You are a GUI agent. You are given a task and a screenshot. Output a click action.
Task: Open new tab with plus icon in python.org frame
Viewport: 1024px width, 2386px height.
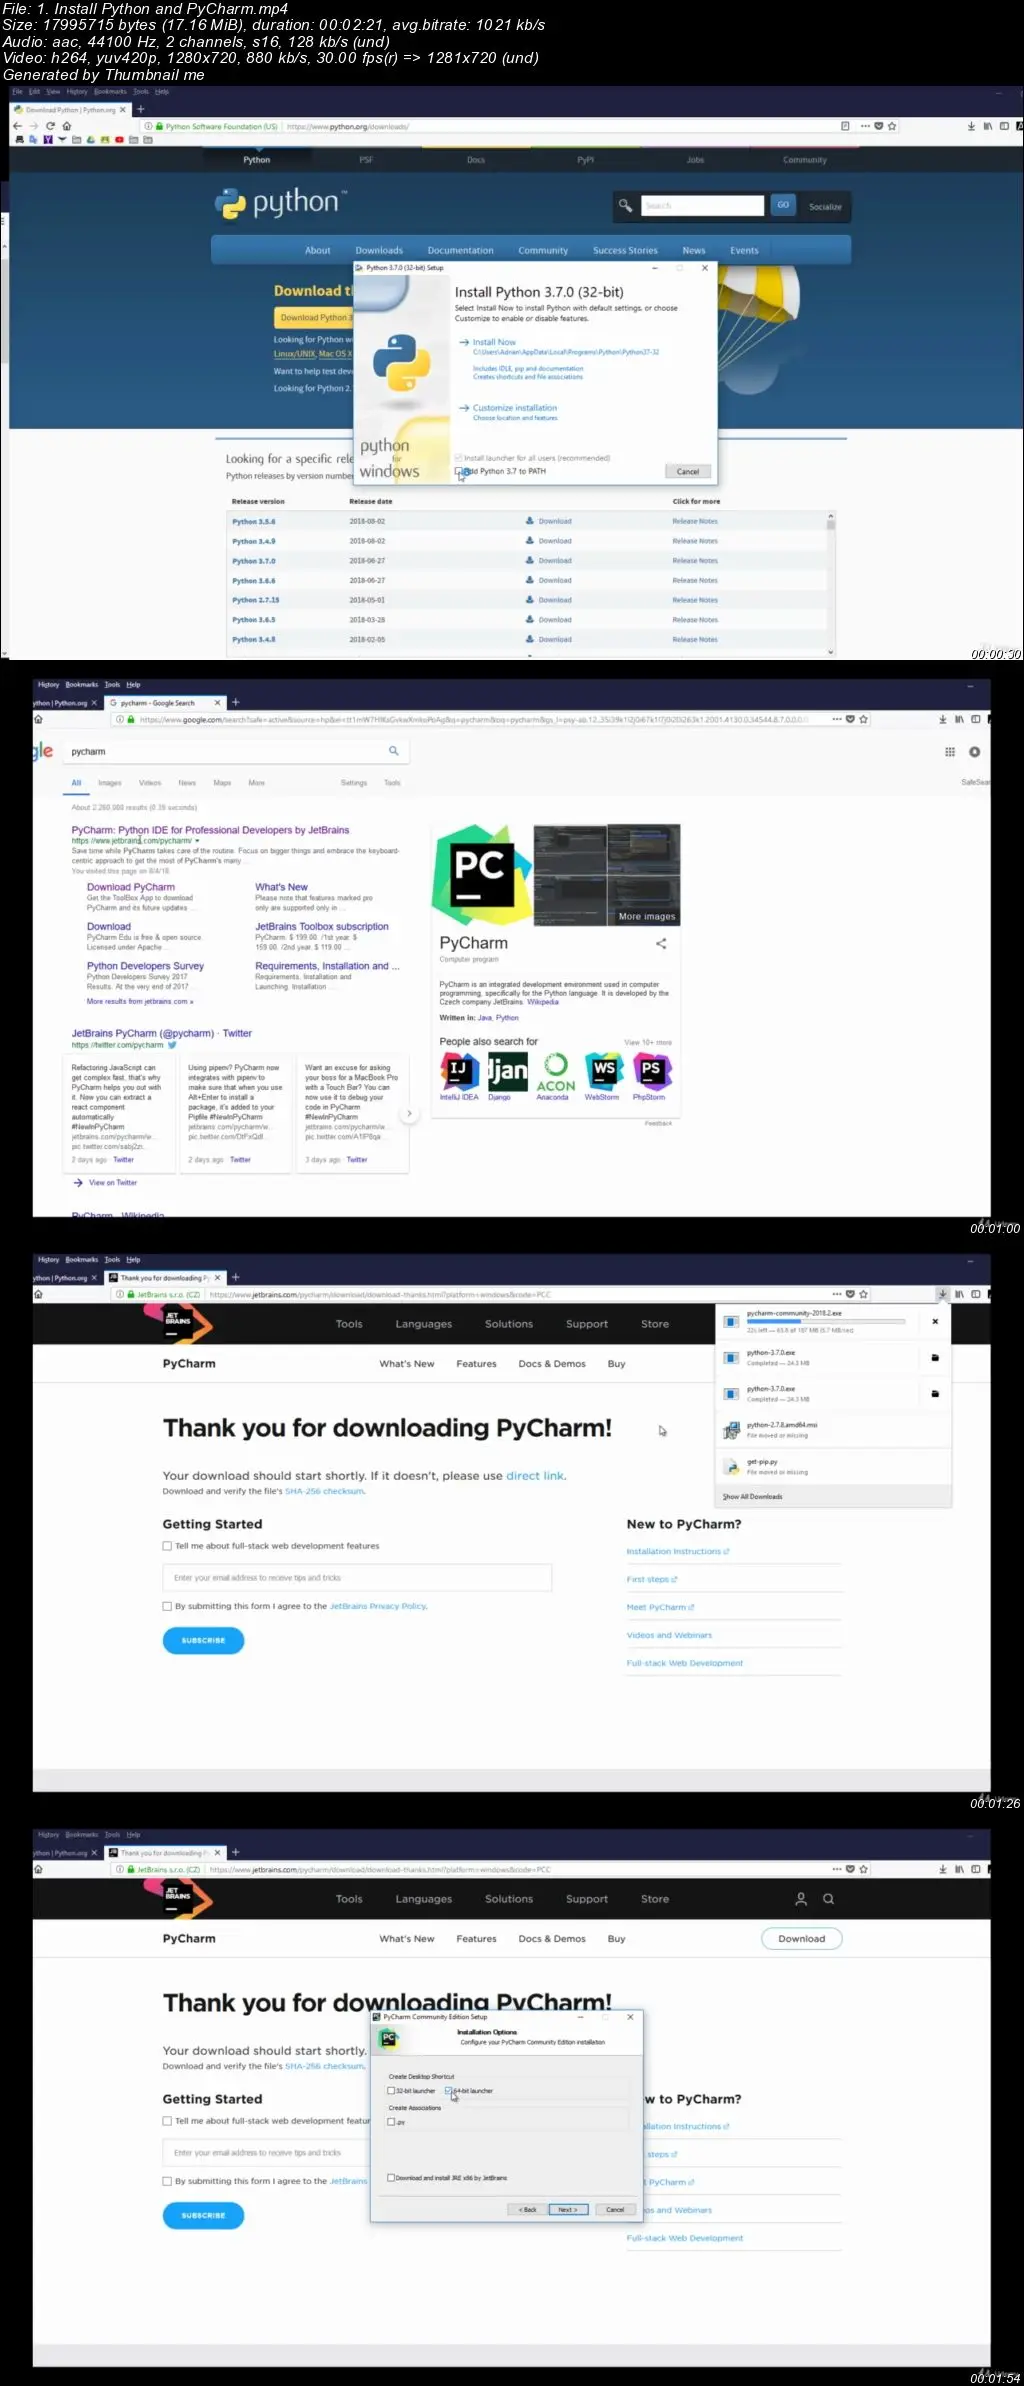pyautogui.click(x=141, y=109)
